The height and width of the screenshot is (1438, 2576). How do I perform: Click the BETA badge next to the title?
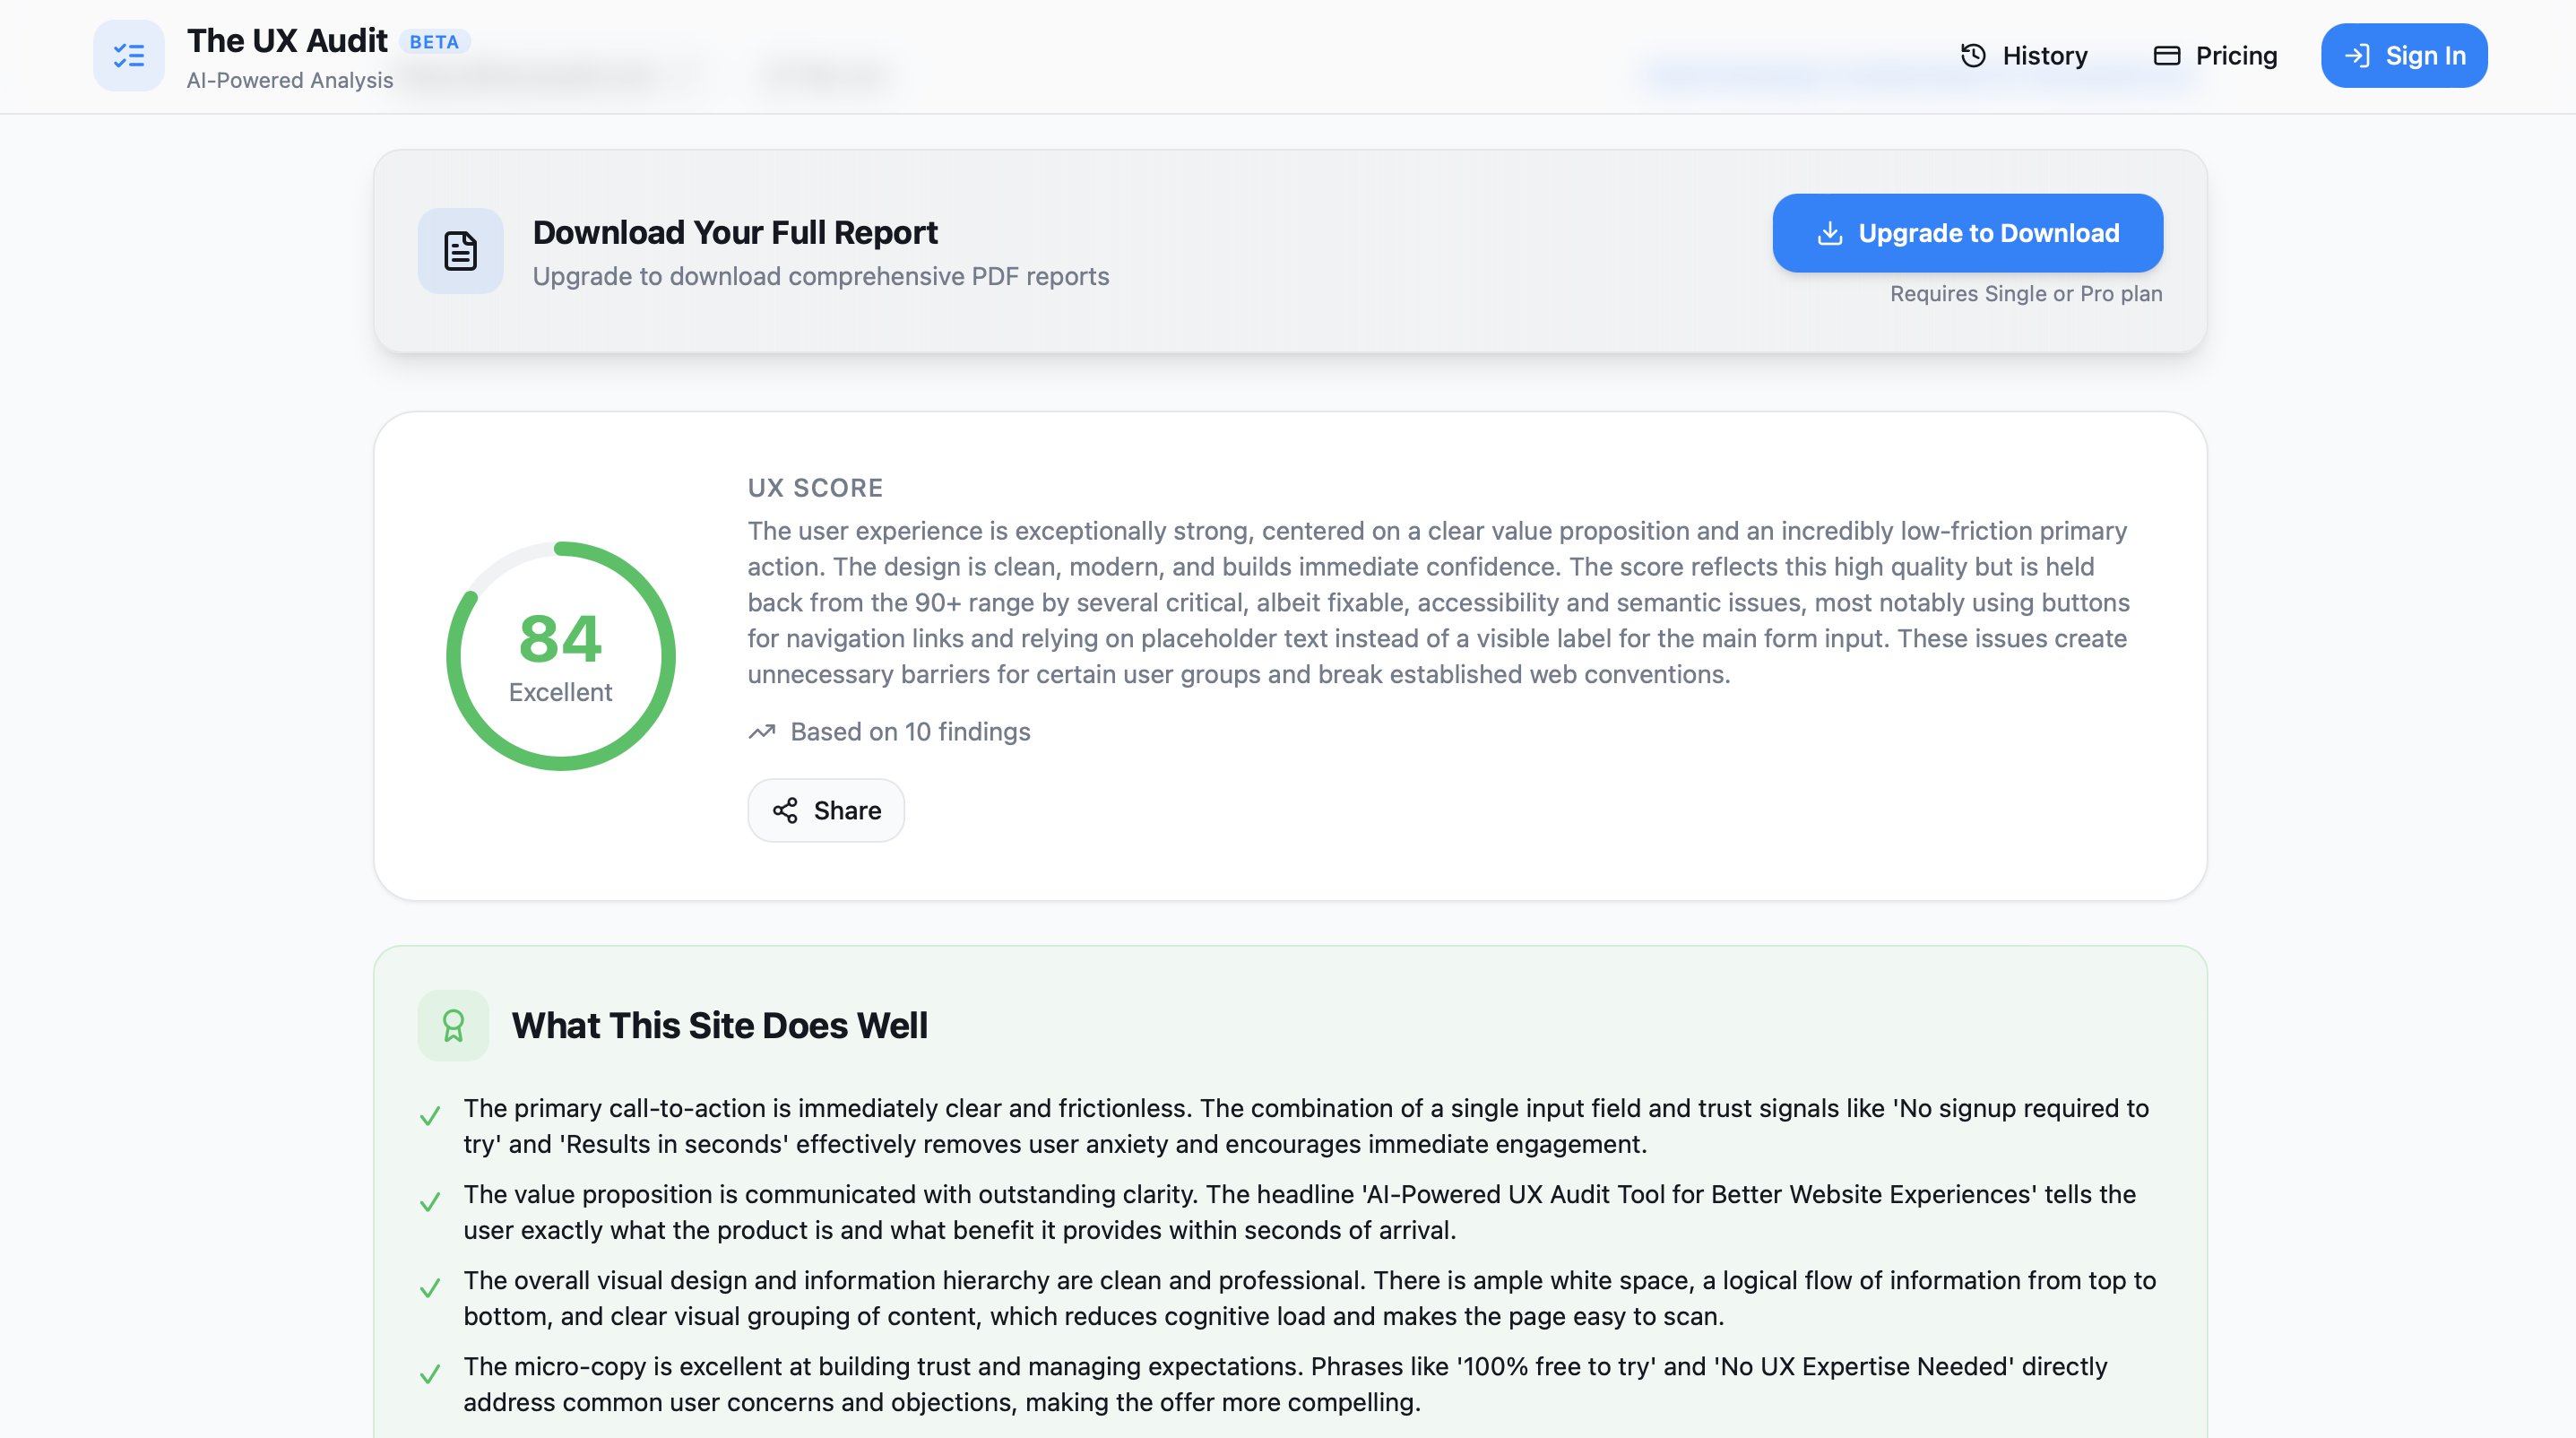pos(434,41)
